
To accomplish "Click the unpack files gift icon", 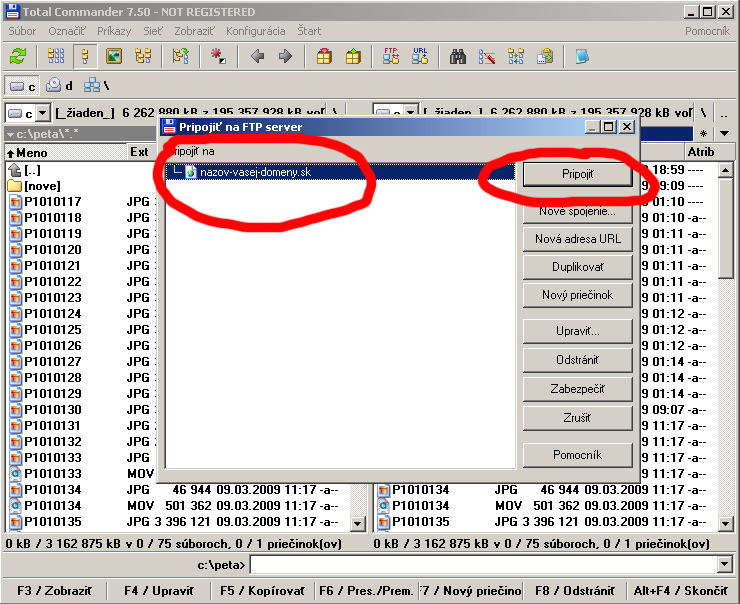I will click(x=353, y=57).
